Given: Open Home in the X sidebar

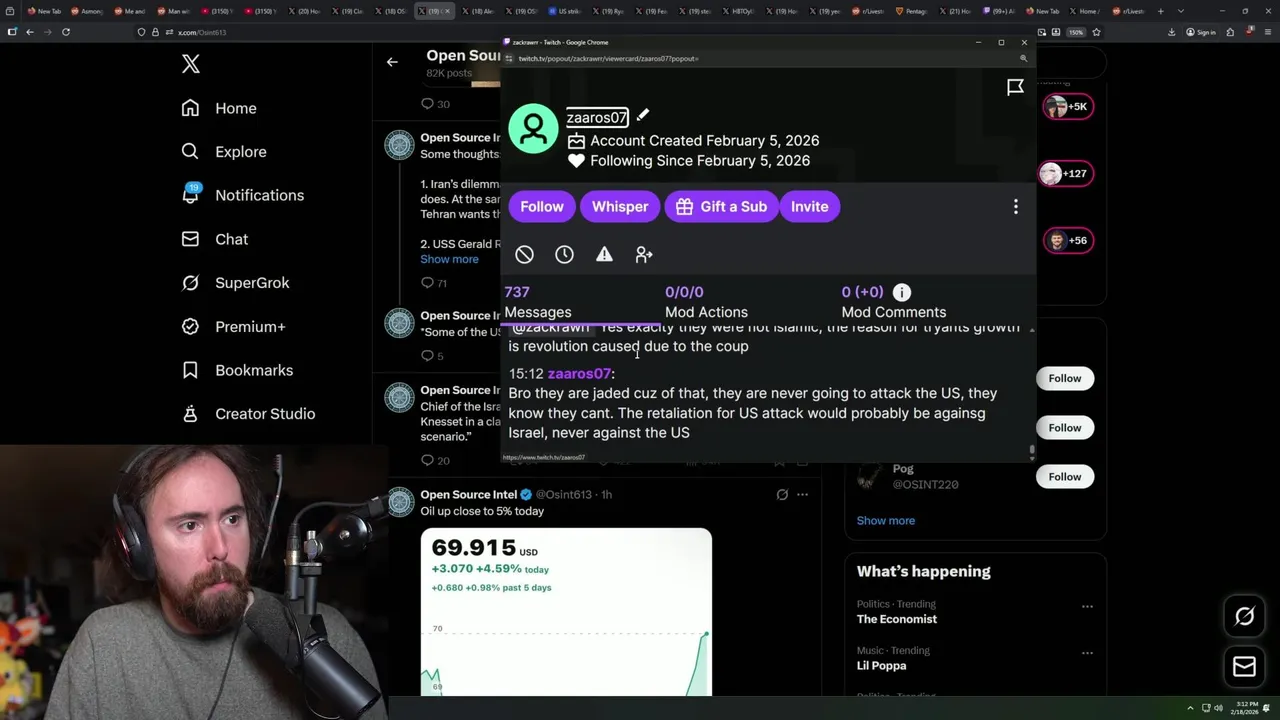Looking at the screenshot, I should pos(219,108).
